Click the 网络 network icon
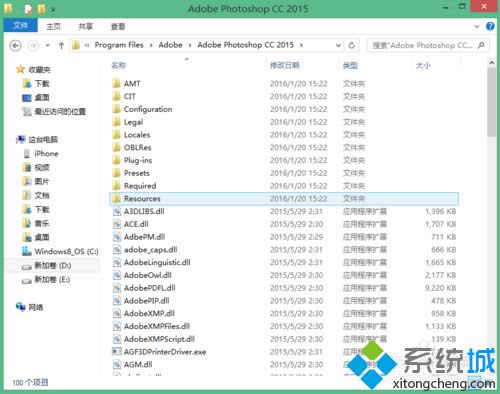 tap(21, 307)
